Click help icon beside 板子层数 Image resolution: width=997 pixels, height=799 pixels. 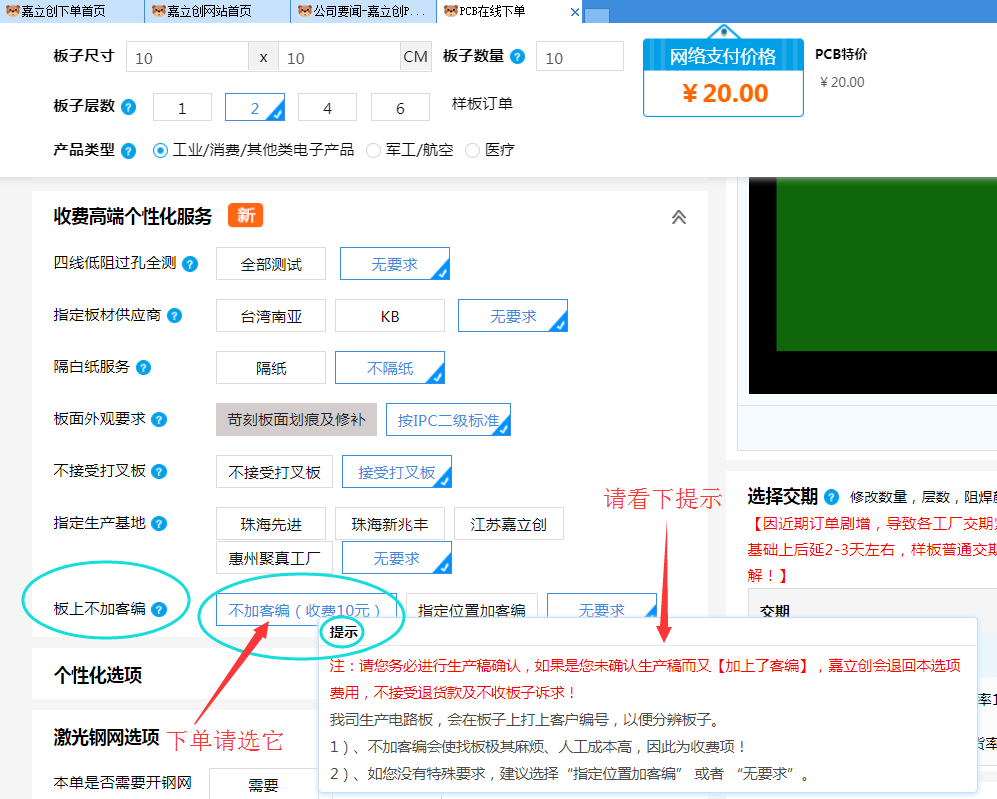tap(128, 106)
